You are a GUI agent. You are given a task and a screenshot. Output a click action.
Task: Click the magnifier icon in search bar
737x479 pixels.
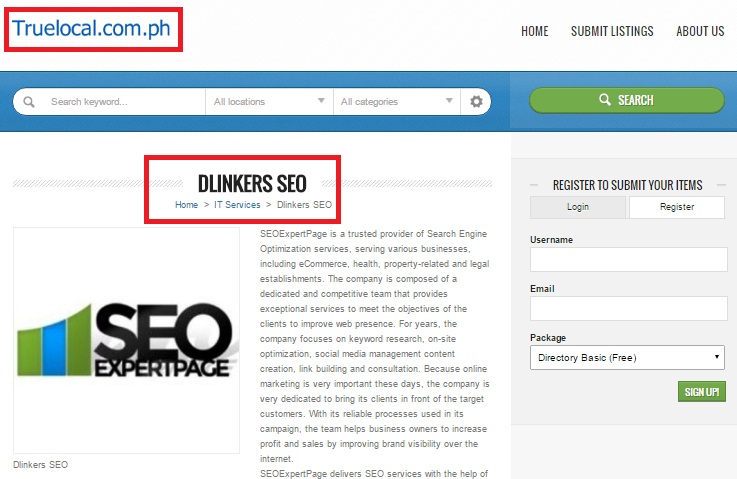[x=29, y=101]
